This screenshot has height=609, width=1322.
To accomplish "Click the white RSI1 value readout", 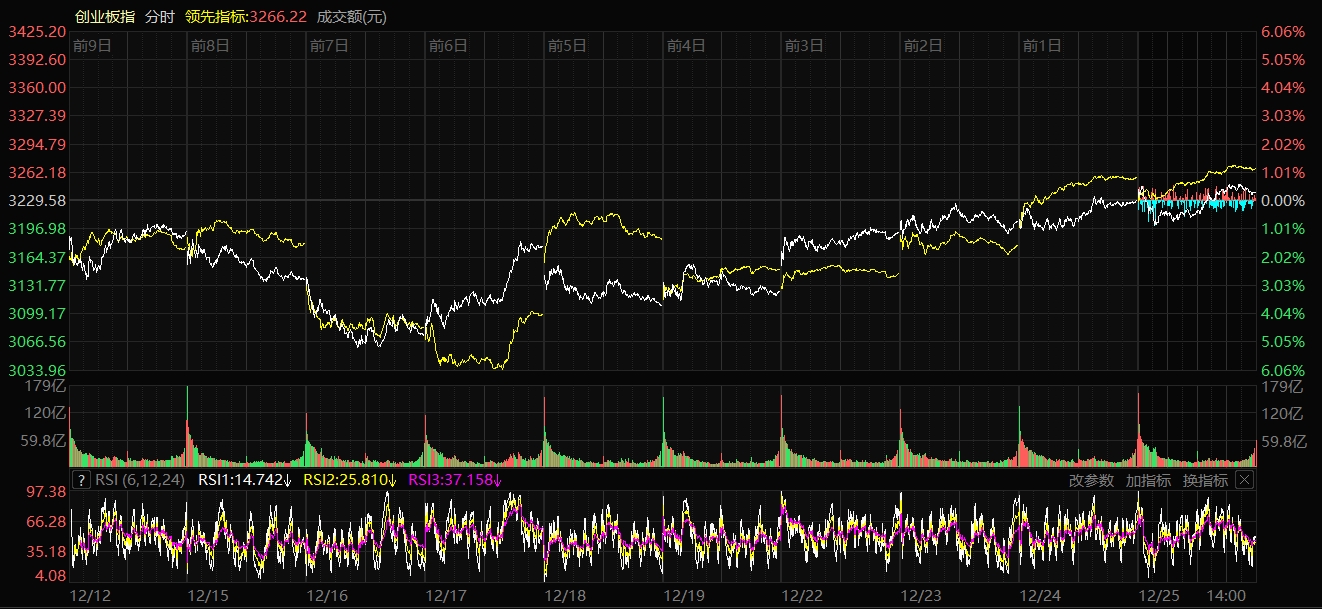I will pos(245,480).
